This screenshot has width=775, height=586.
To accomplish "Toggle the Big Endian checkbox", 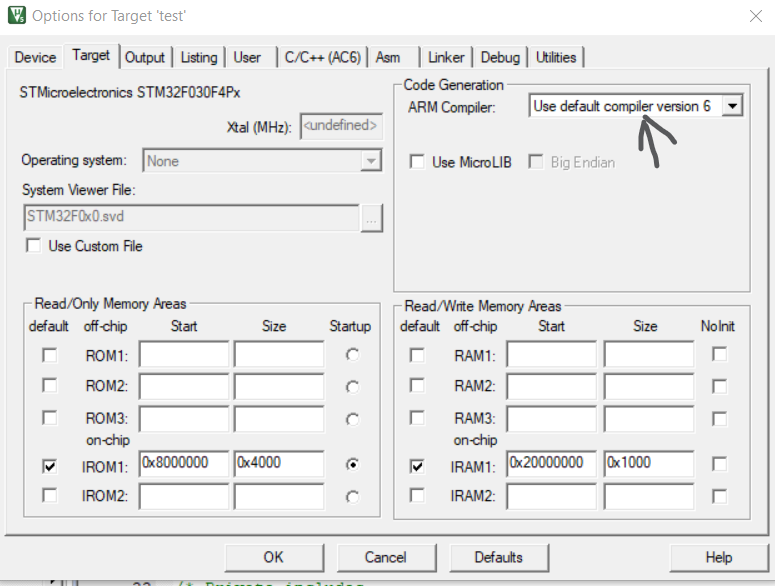I will [536, 162].
